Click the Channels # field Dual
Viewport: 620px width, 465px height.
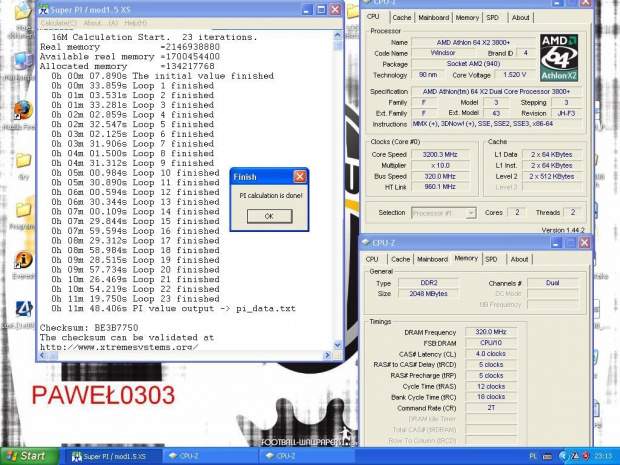click(552, 283)
